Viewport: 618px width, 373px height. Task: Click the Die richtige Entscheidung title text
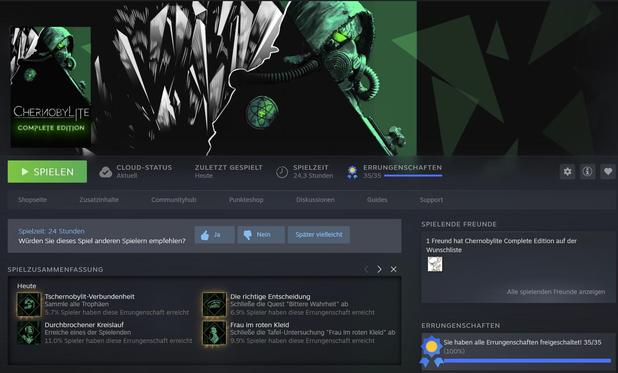270,297
